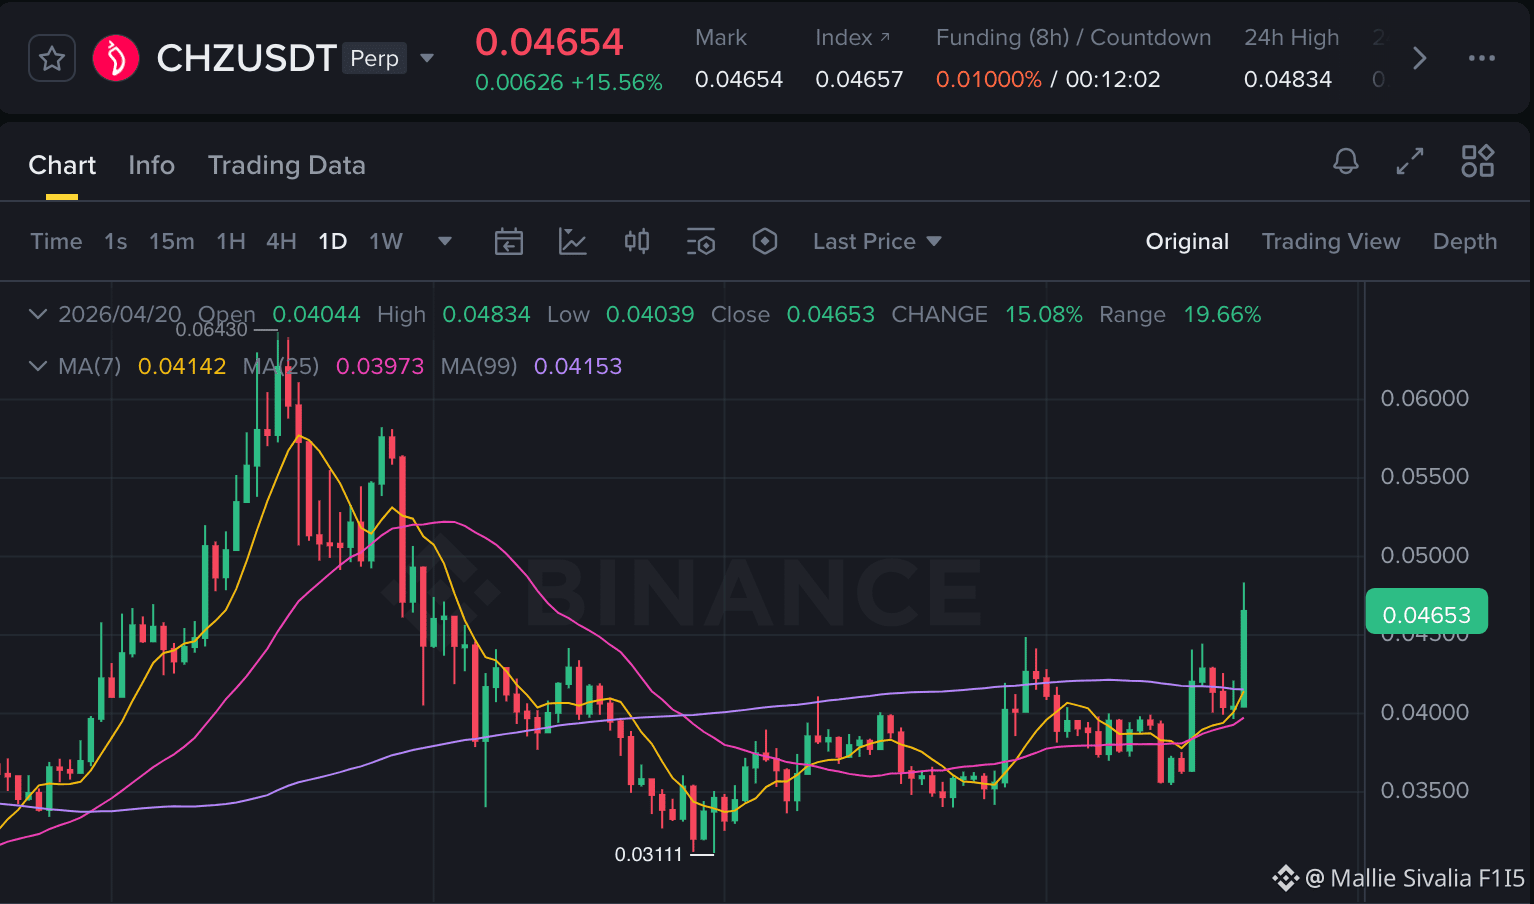1534x904 pixels.
Task: Click the 0.03111 low price marker
Action: [x=648, y=854]
